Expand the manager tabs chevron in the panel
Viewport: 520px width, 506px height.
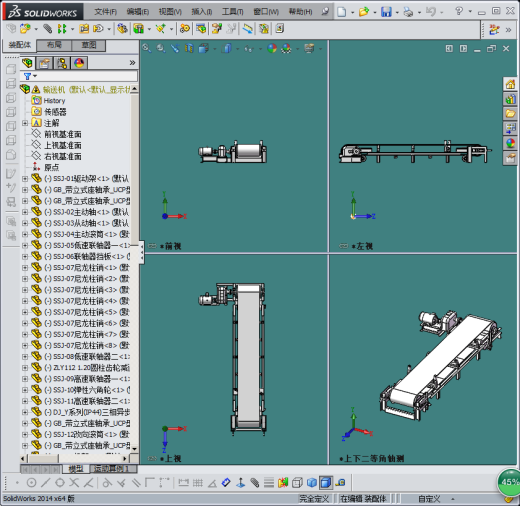[x=132, y=63]
